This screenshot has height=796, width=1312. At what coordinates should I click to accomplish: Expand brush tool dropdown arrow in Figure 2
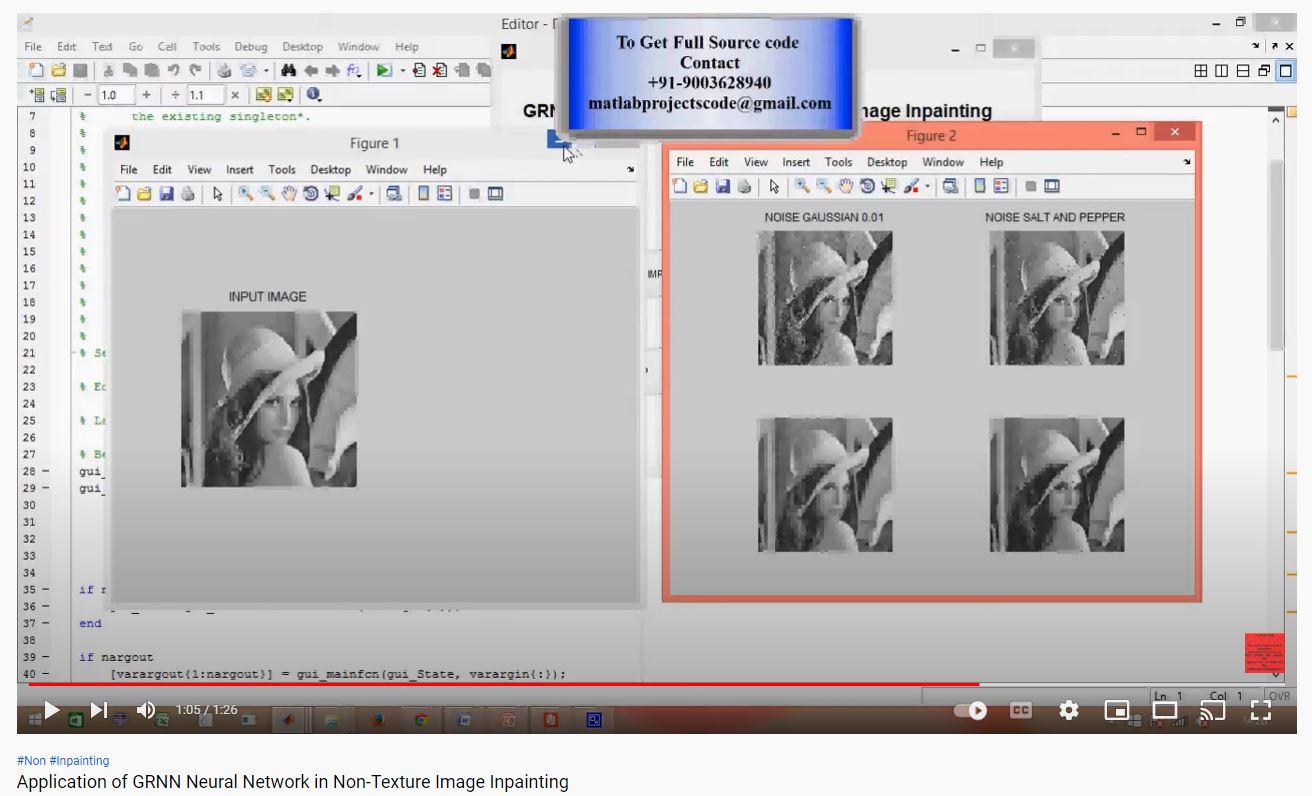click(x=927, y=187)
